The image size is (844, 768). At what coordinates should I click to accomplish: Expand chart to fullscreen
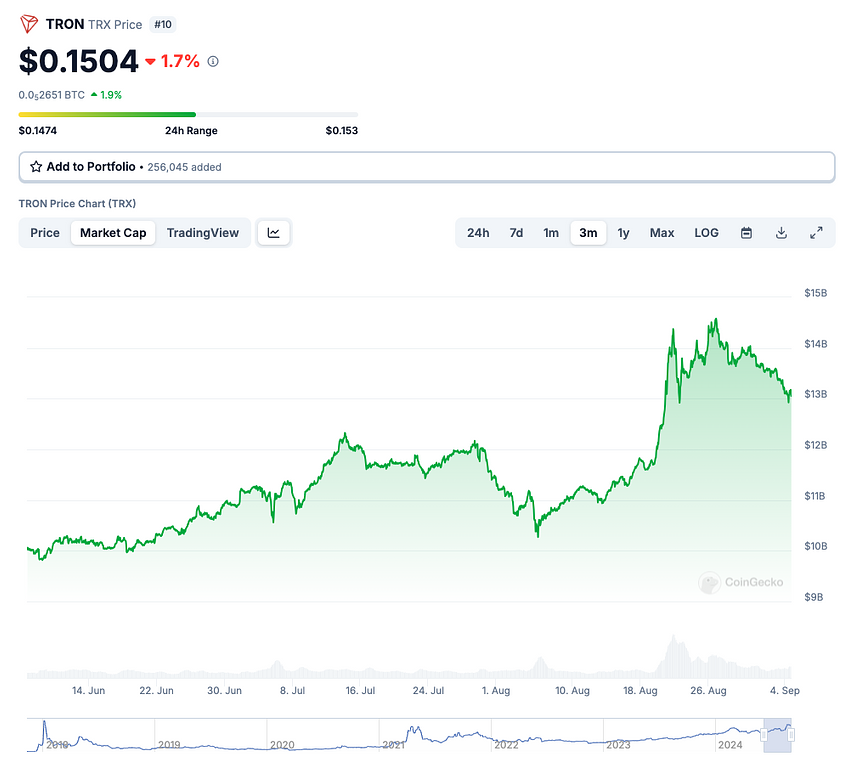point(816,233)
